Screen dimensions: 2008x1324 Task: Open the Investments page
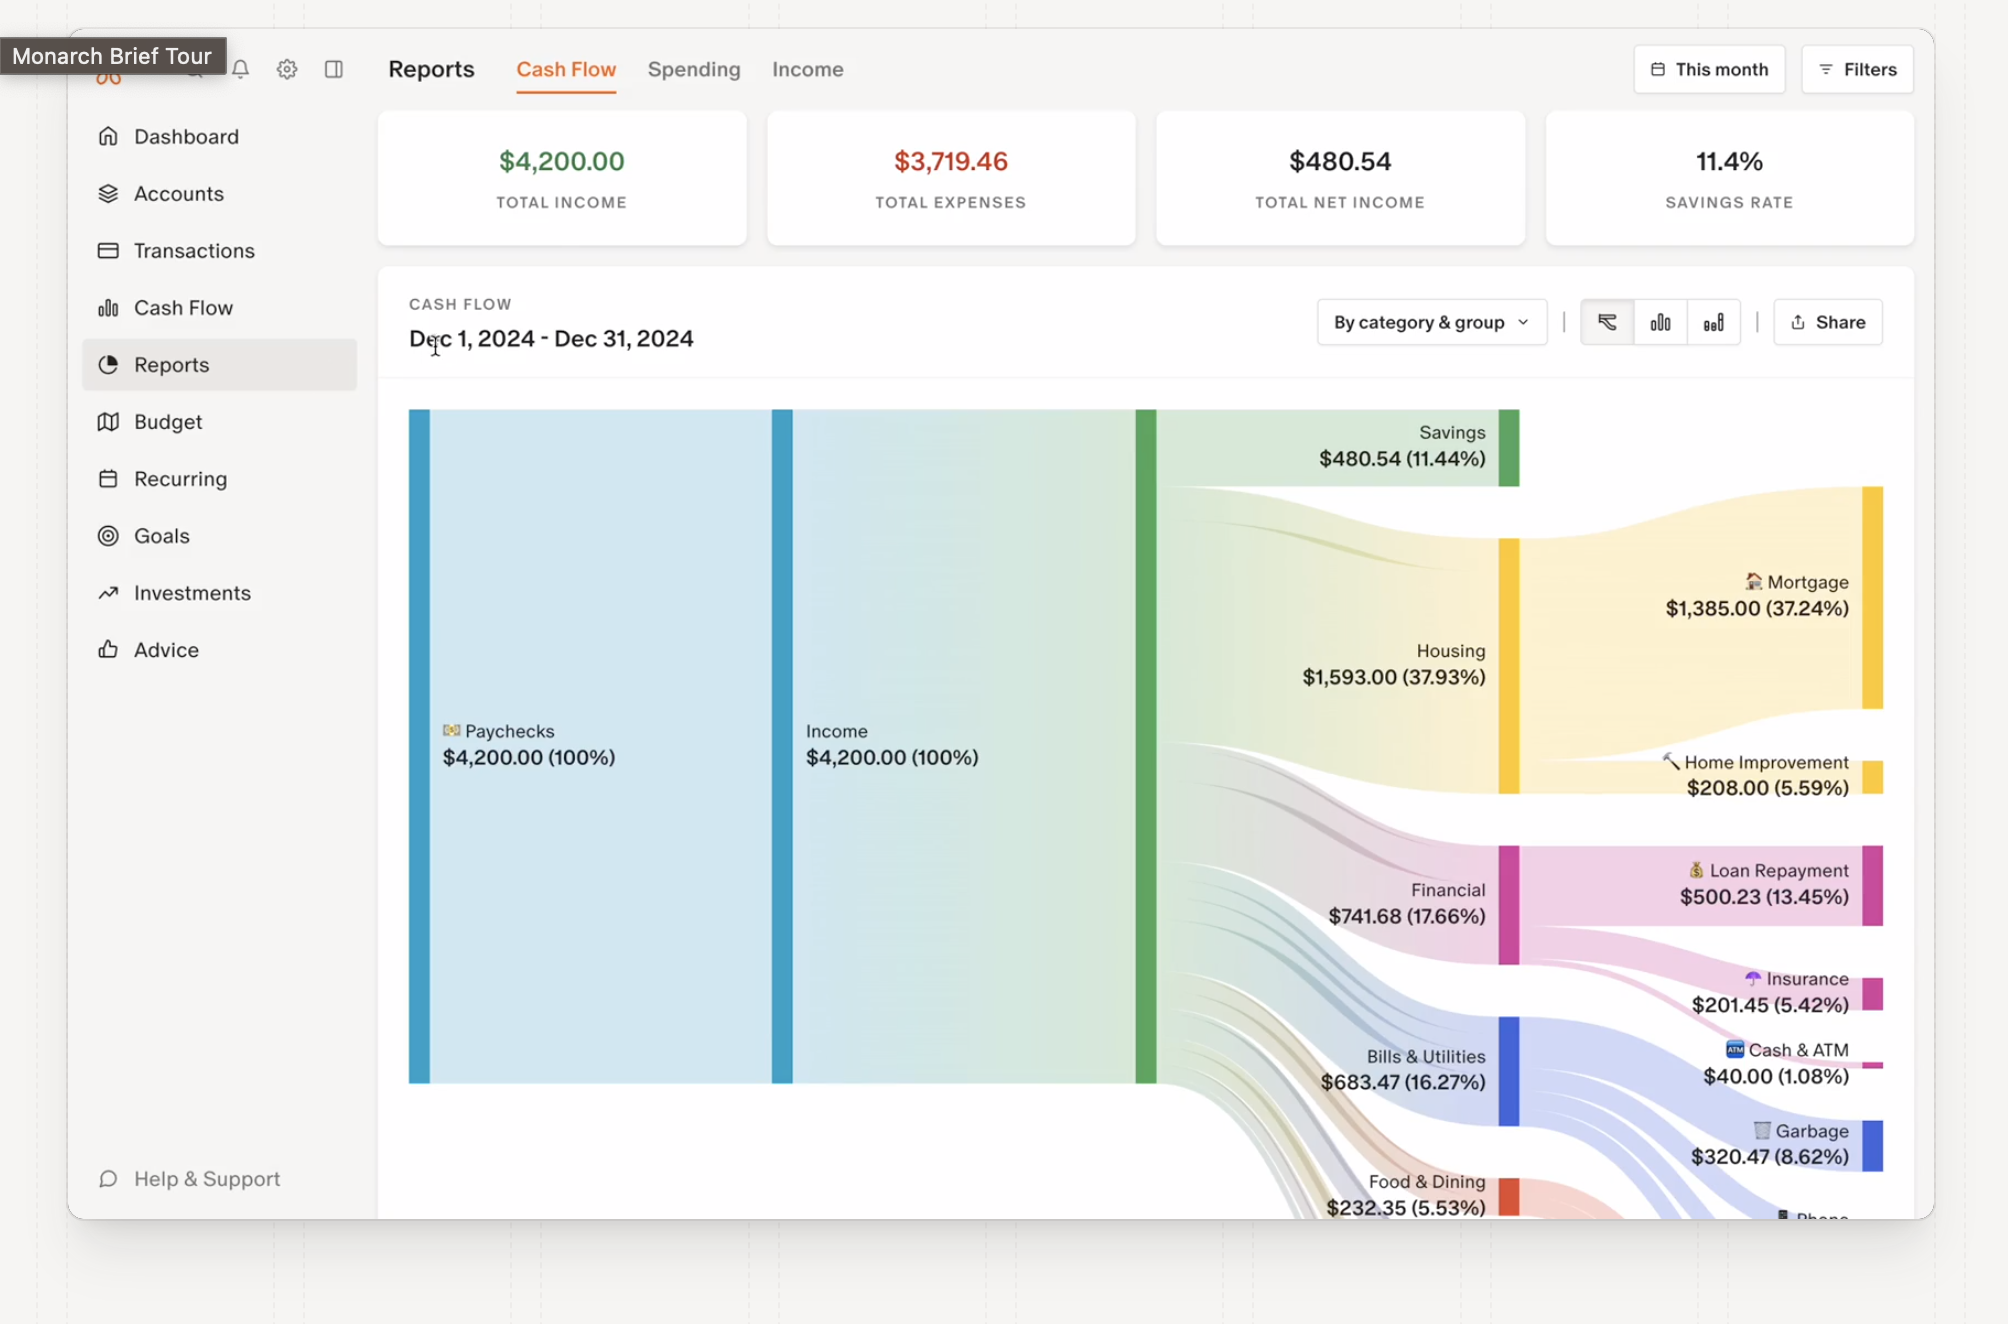coord(192,592)
